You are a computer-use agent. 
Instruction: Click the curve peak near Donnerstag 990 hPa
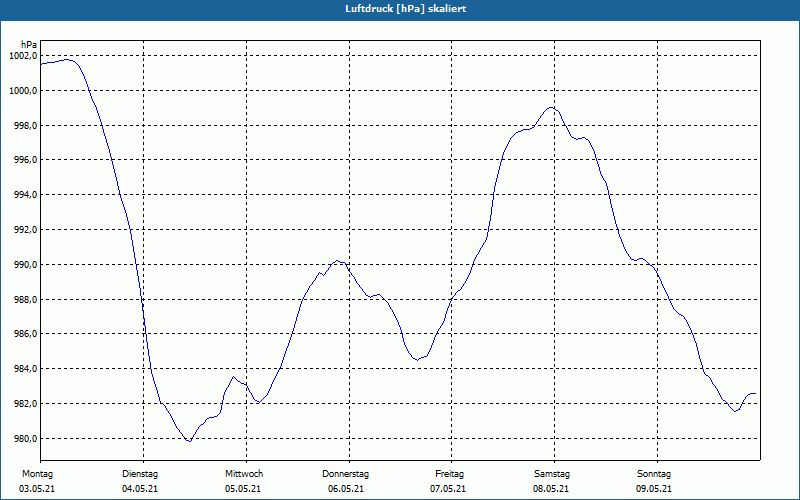click(x=337, y=261)
